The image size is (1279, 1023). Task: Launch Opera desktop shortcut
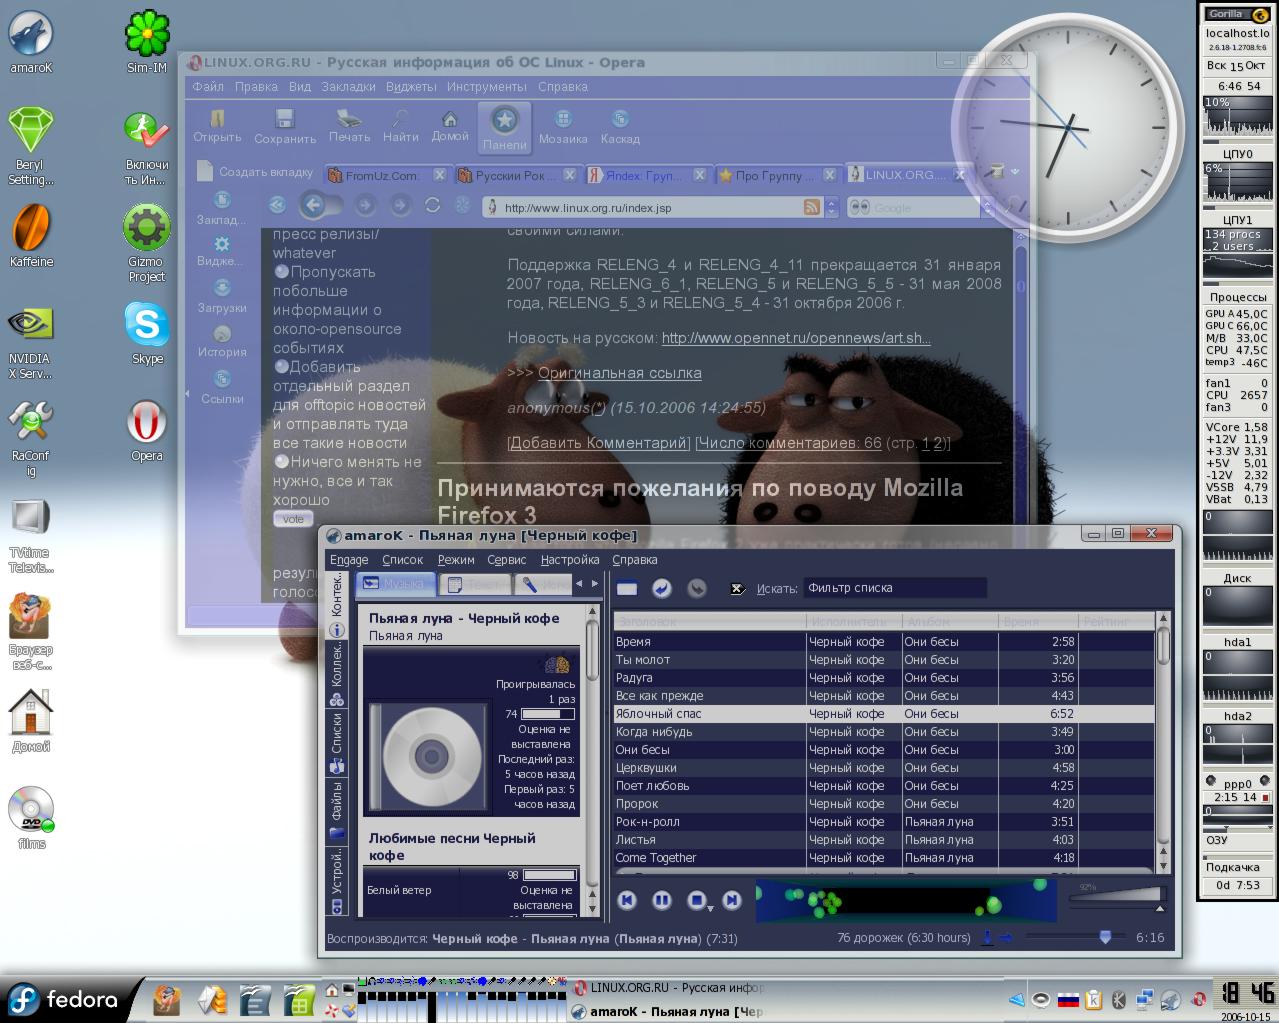(x=147, y=431)
